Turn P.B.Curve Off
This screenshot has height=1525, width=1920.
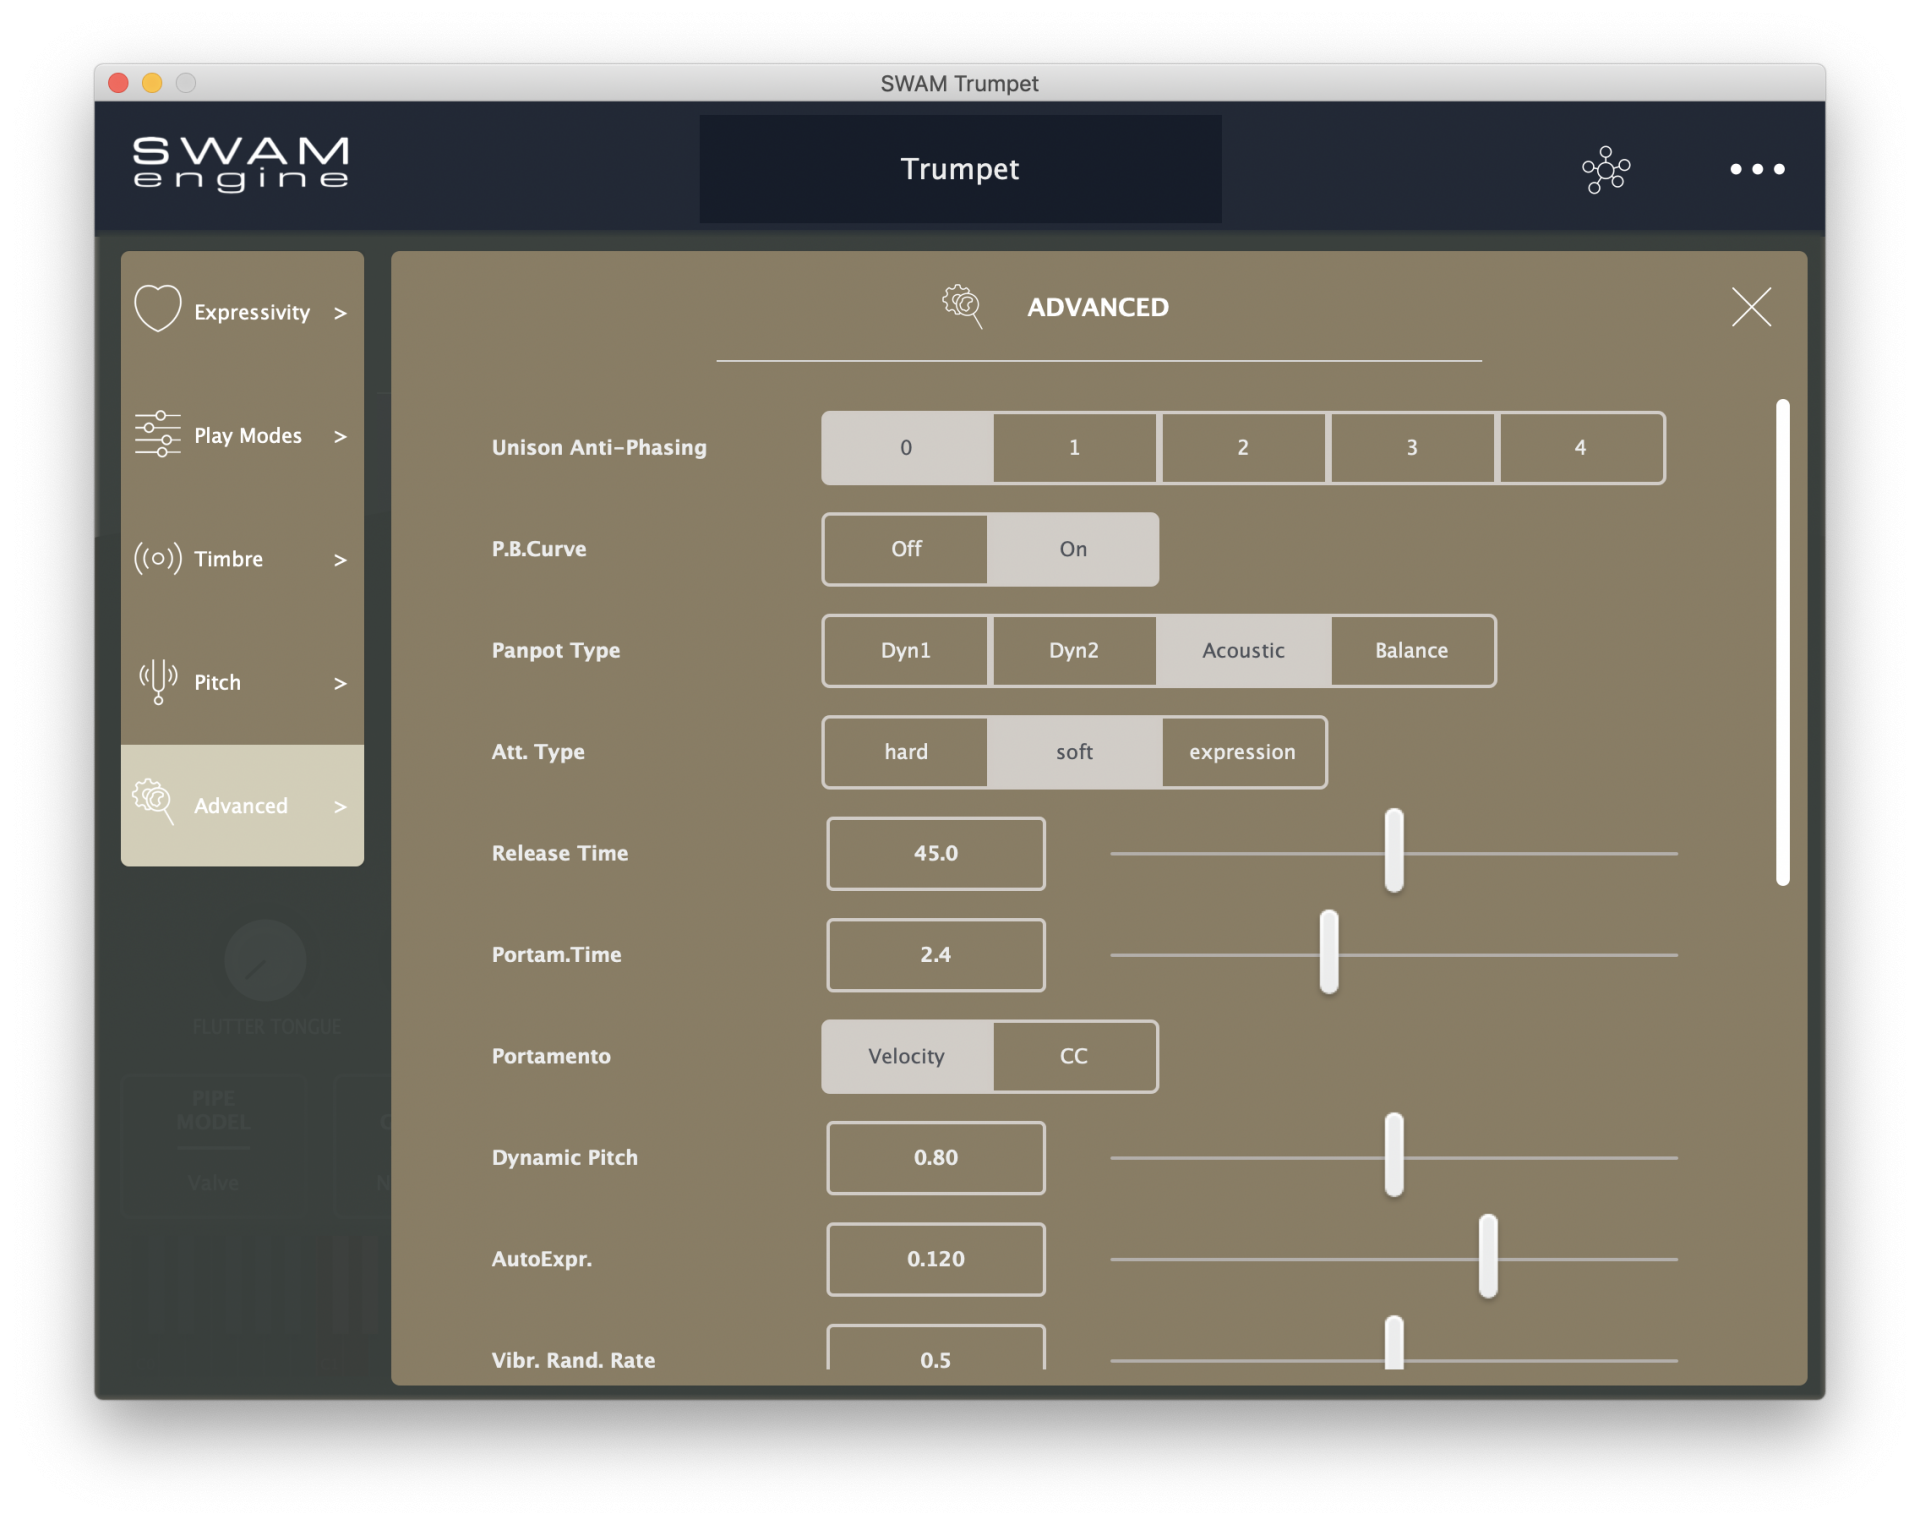click(906, 549)
